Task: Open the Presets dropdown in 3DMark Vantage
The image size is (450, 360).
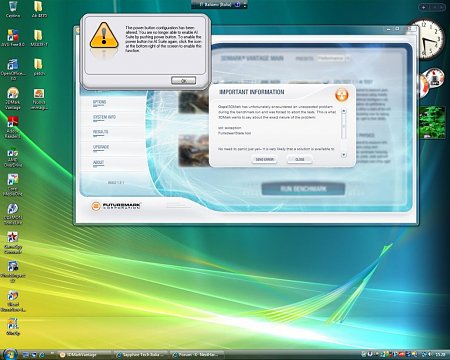Action: (x=333, y=58)
